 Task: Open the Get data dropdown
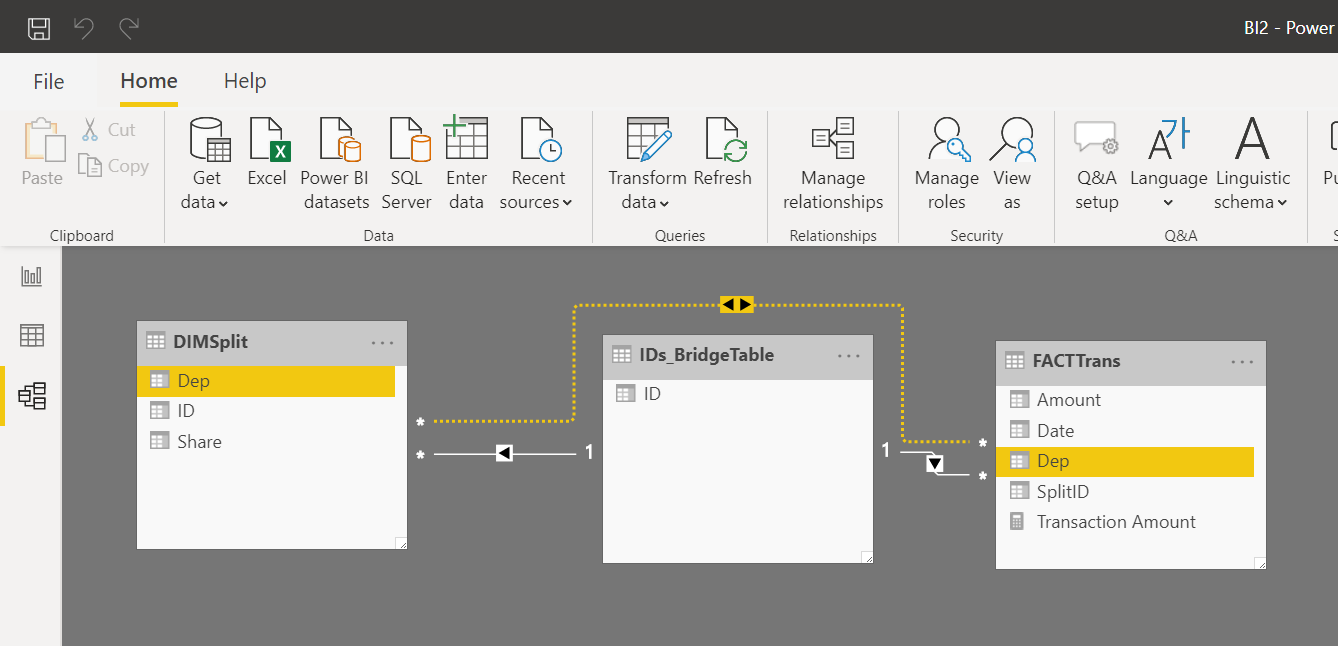pos(208,165)
